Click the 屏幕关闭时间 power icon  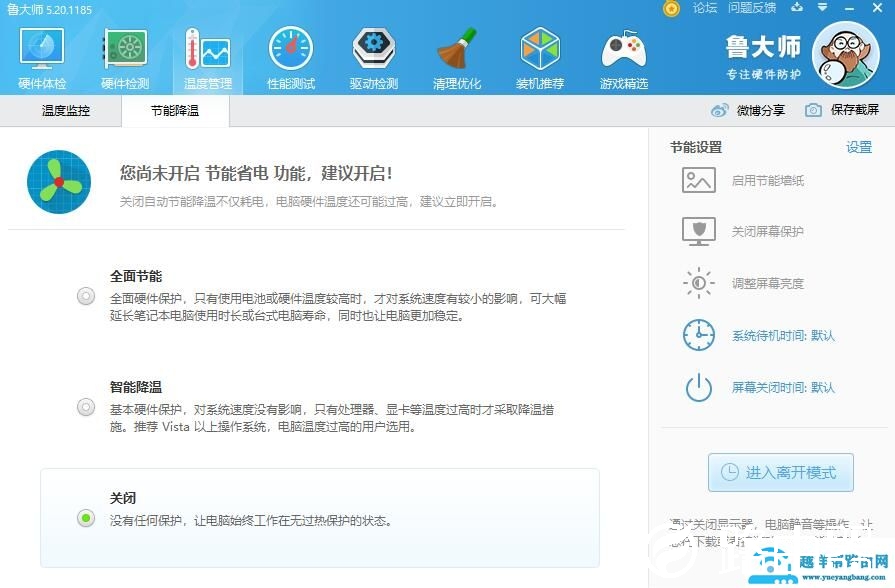pyautogui.click(x=699, y=388)
